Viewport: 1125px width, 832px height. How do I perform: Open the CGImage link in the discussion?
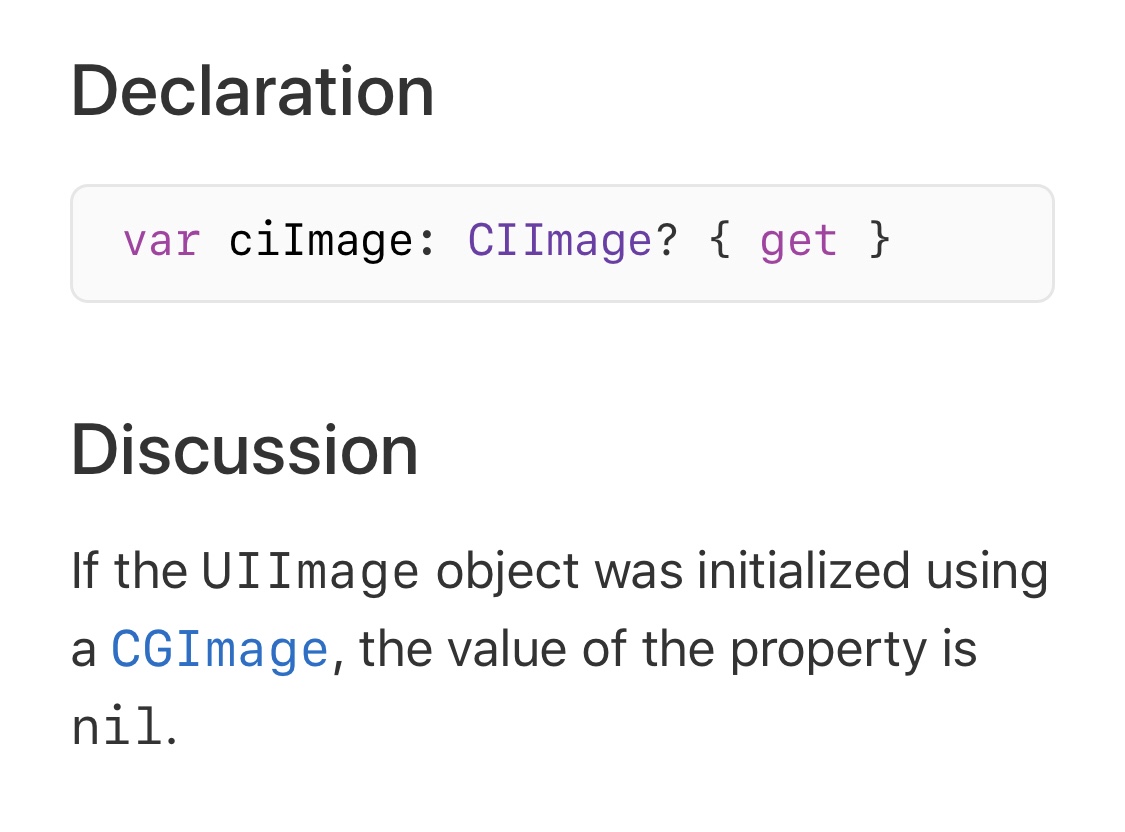point(220,649)
